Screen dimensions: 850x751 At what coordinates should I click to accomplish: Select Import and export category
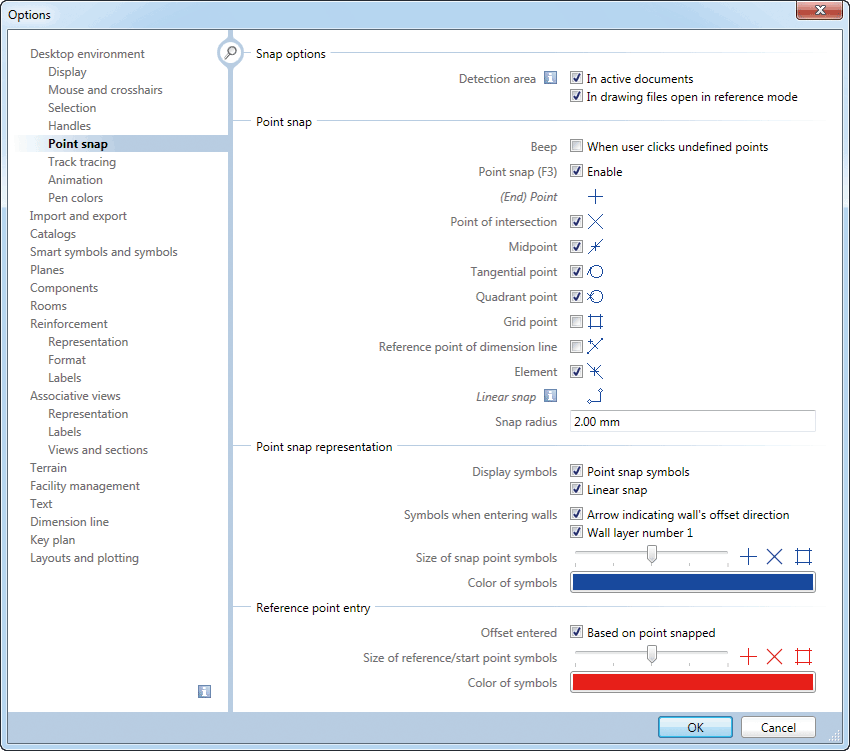[x=78, y=216]
